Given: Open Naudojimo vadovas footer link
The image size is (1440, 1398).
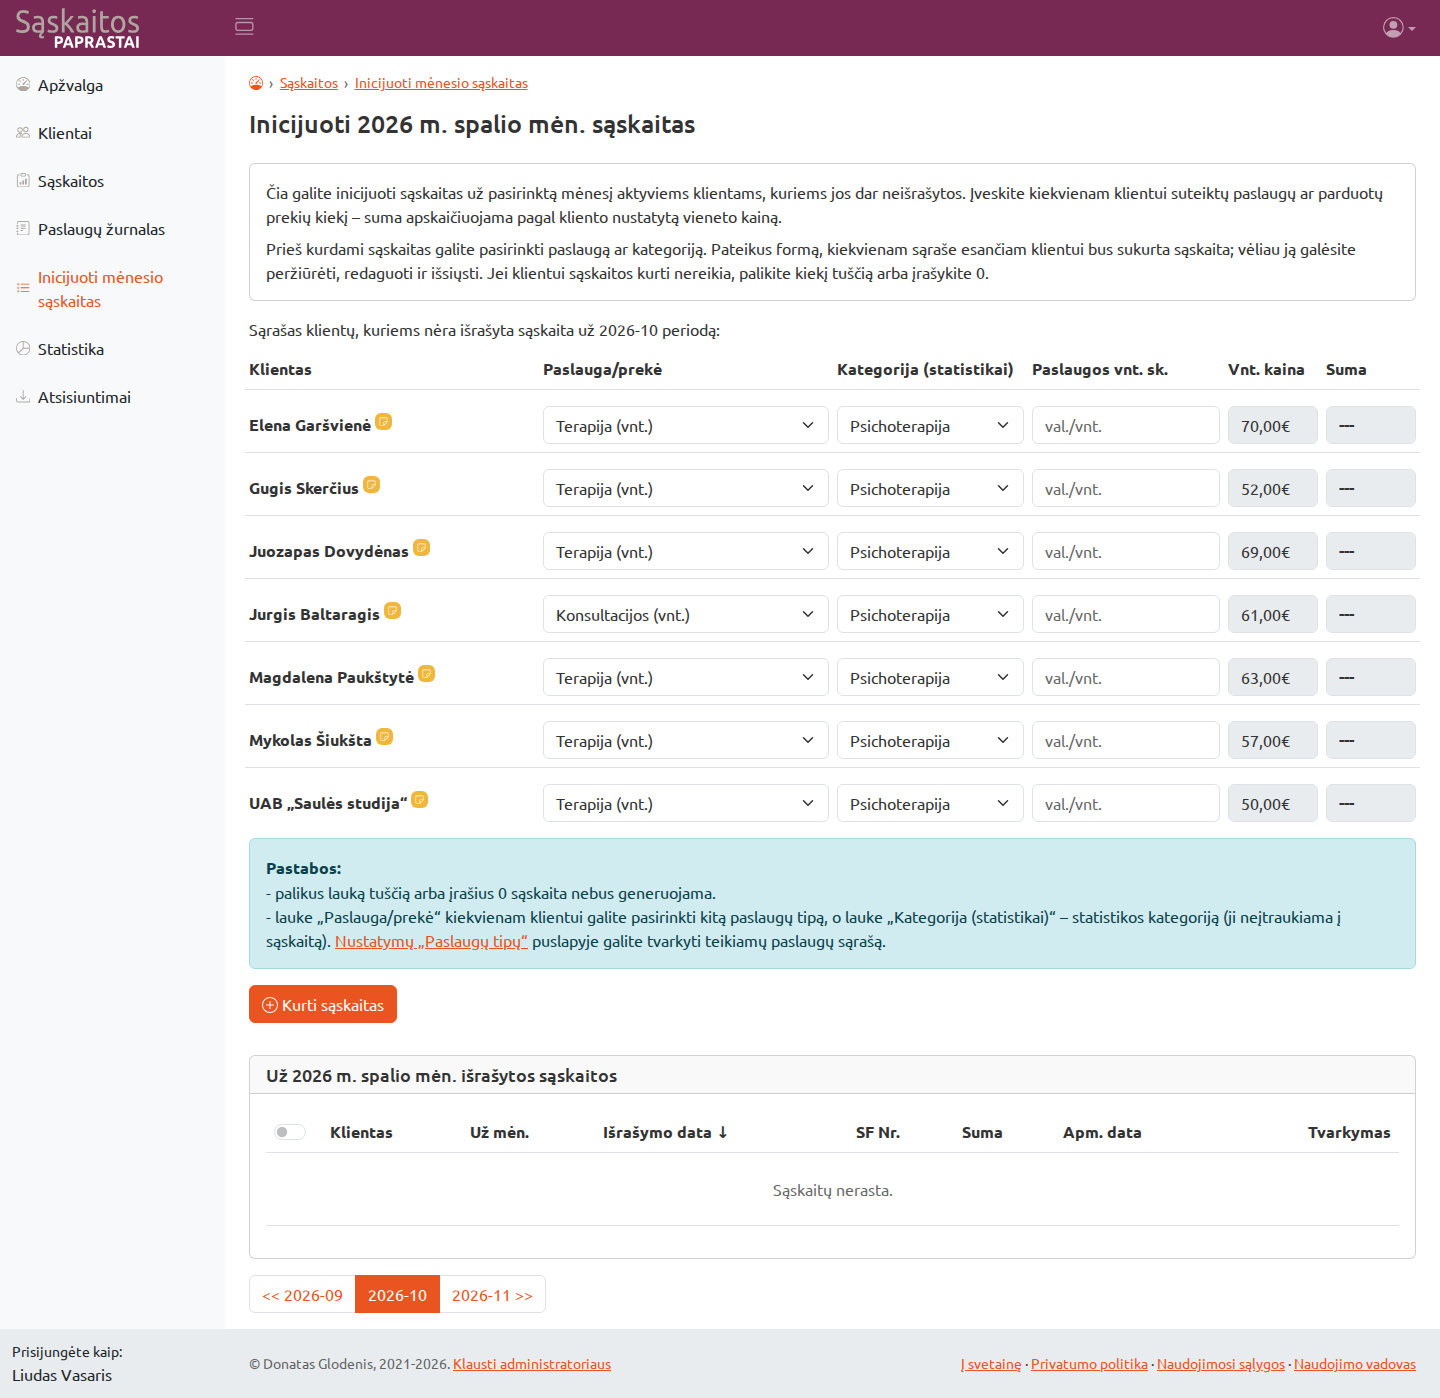Looking at the screenshot, I should pyautogui.click(x=1355, y=1364).
